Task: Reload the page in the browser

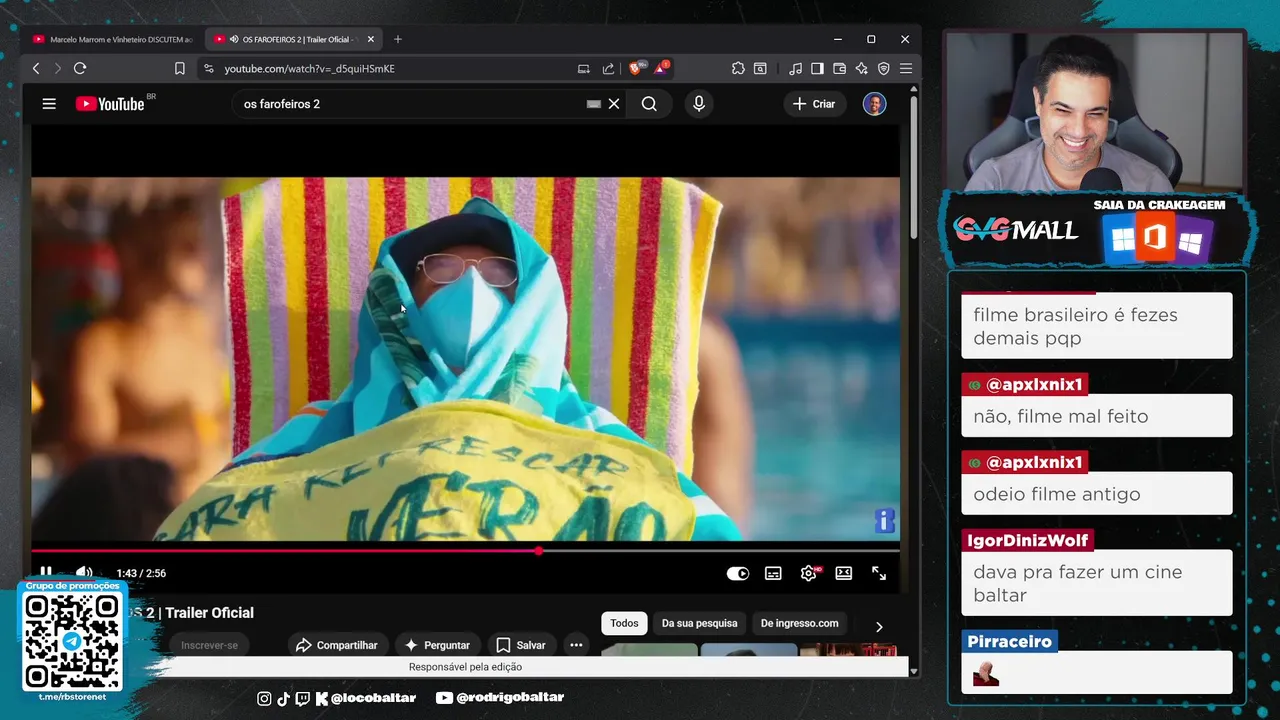Action: pos(80,68)
